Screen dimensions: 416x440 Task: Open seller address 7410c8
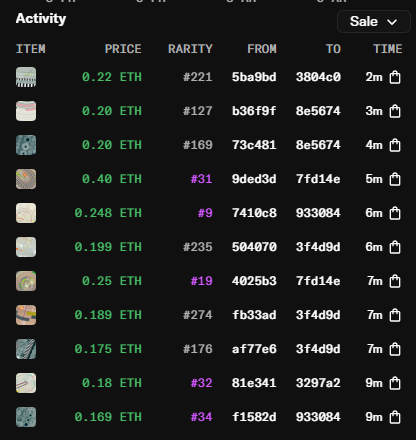[x=254, y=213]
